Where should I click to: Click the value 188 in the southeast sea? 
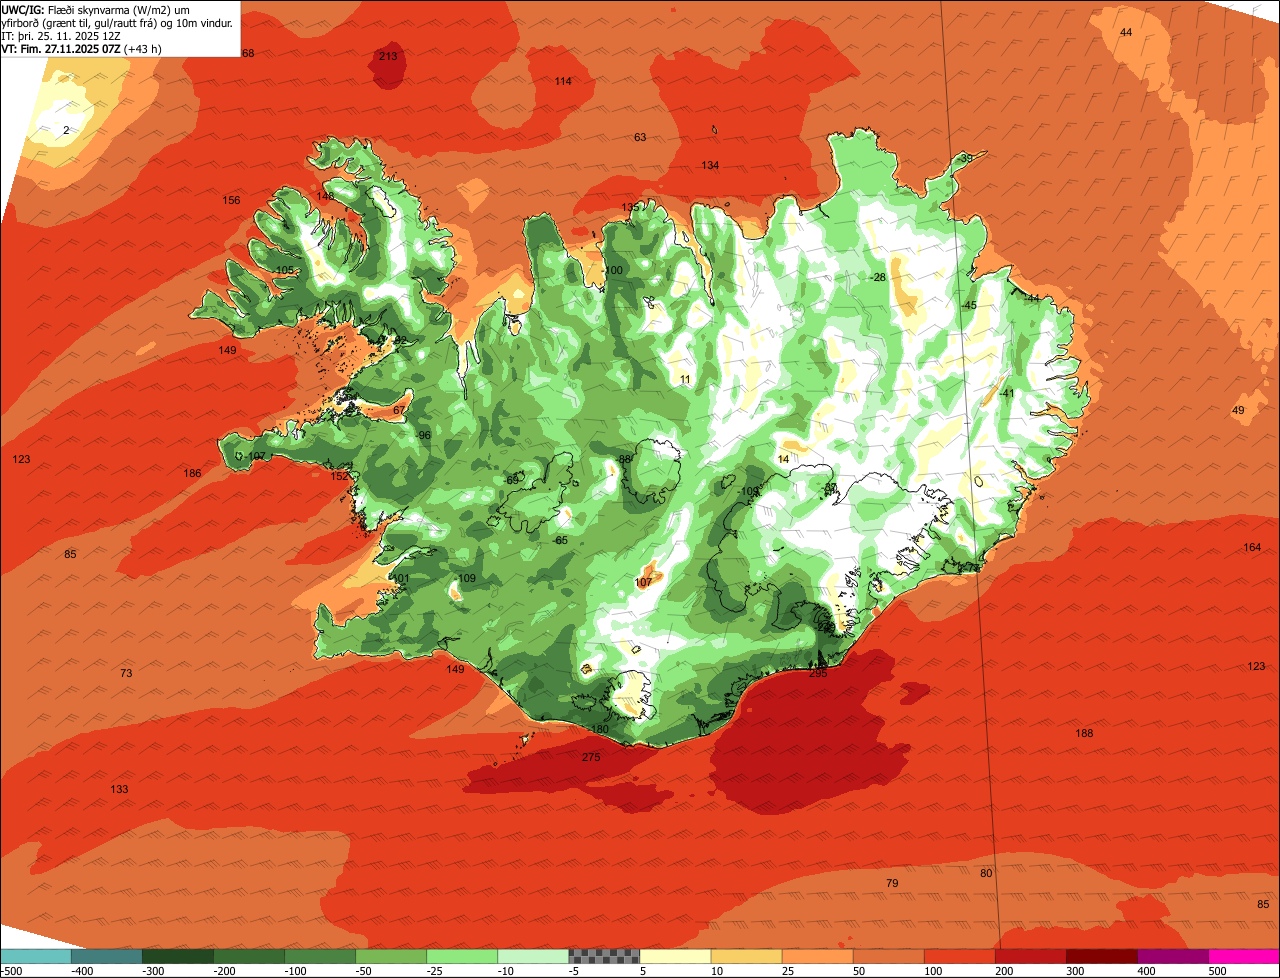click(1084, 733)
